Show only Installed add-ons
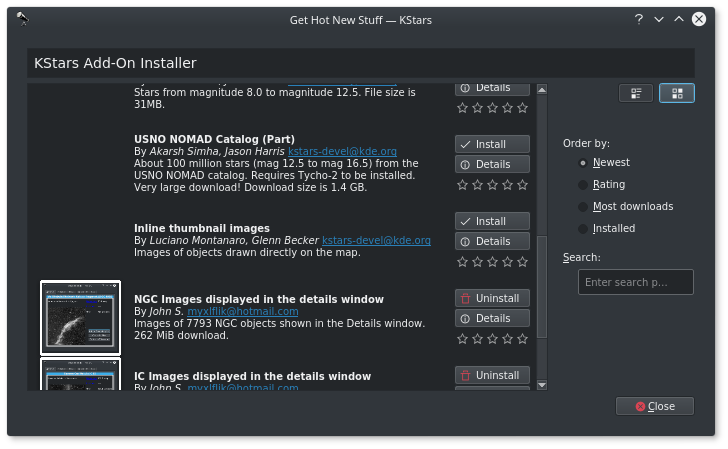The height and width of the screenshot is (449, 728). coord(607,228)
